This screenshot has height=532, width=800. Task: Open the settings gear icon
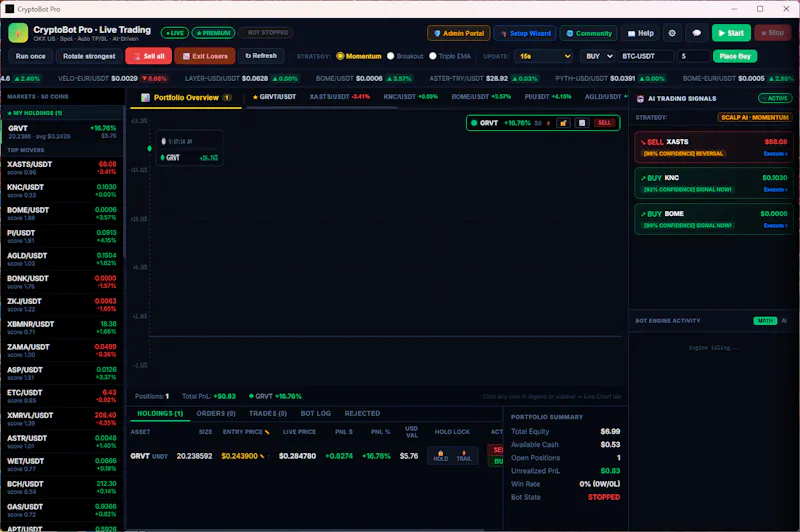pos(672,33)
